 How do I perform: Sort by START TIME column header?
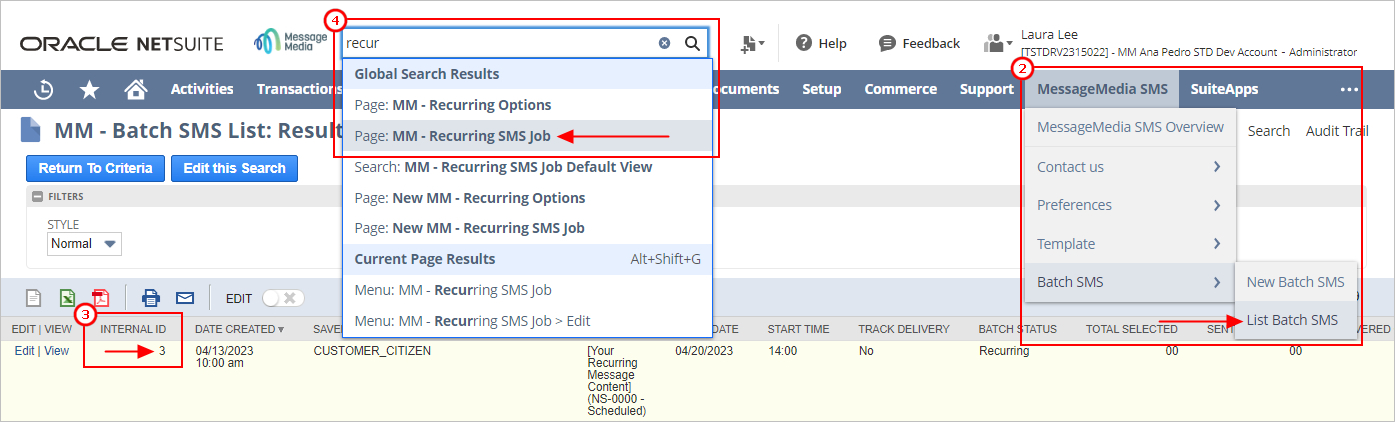click(798, 329)
